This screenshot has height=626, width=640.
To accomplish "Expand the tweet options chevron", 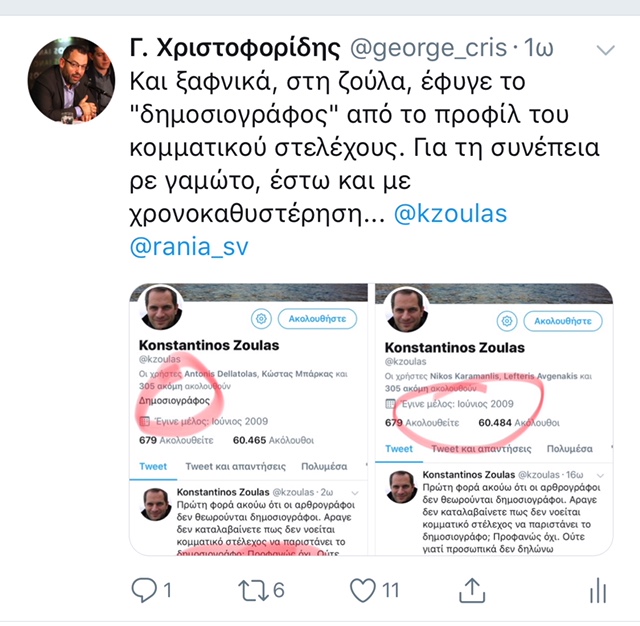I will pyautogui.click(x=606, y=50).
